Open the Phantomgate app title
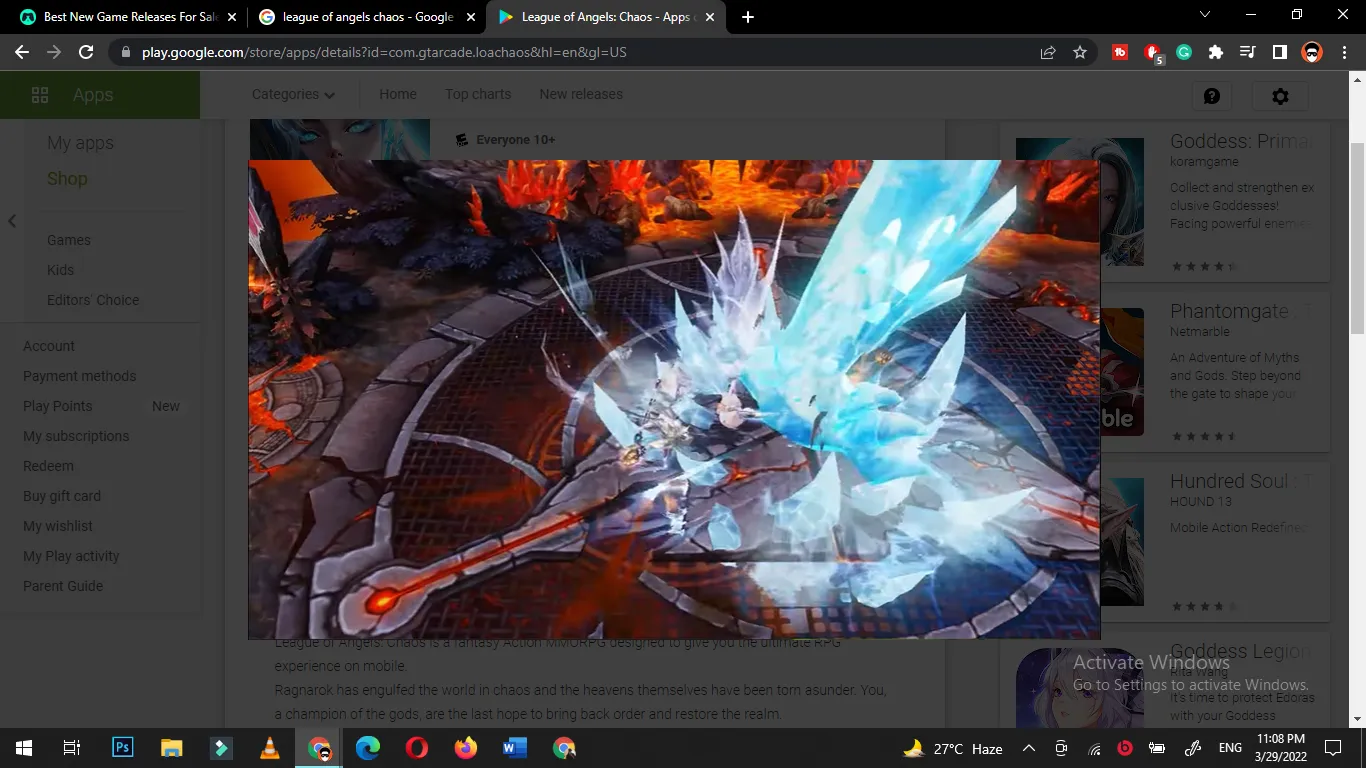This screenshot has height=768, width=1366. coord(1240,312)
